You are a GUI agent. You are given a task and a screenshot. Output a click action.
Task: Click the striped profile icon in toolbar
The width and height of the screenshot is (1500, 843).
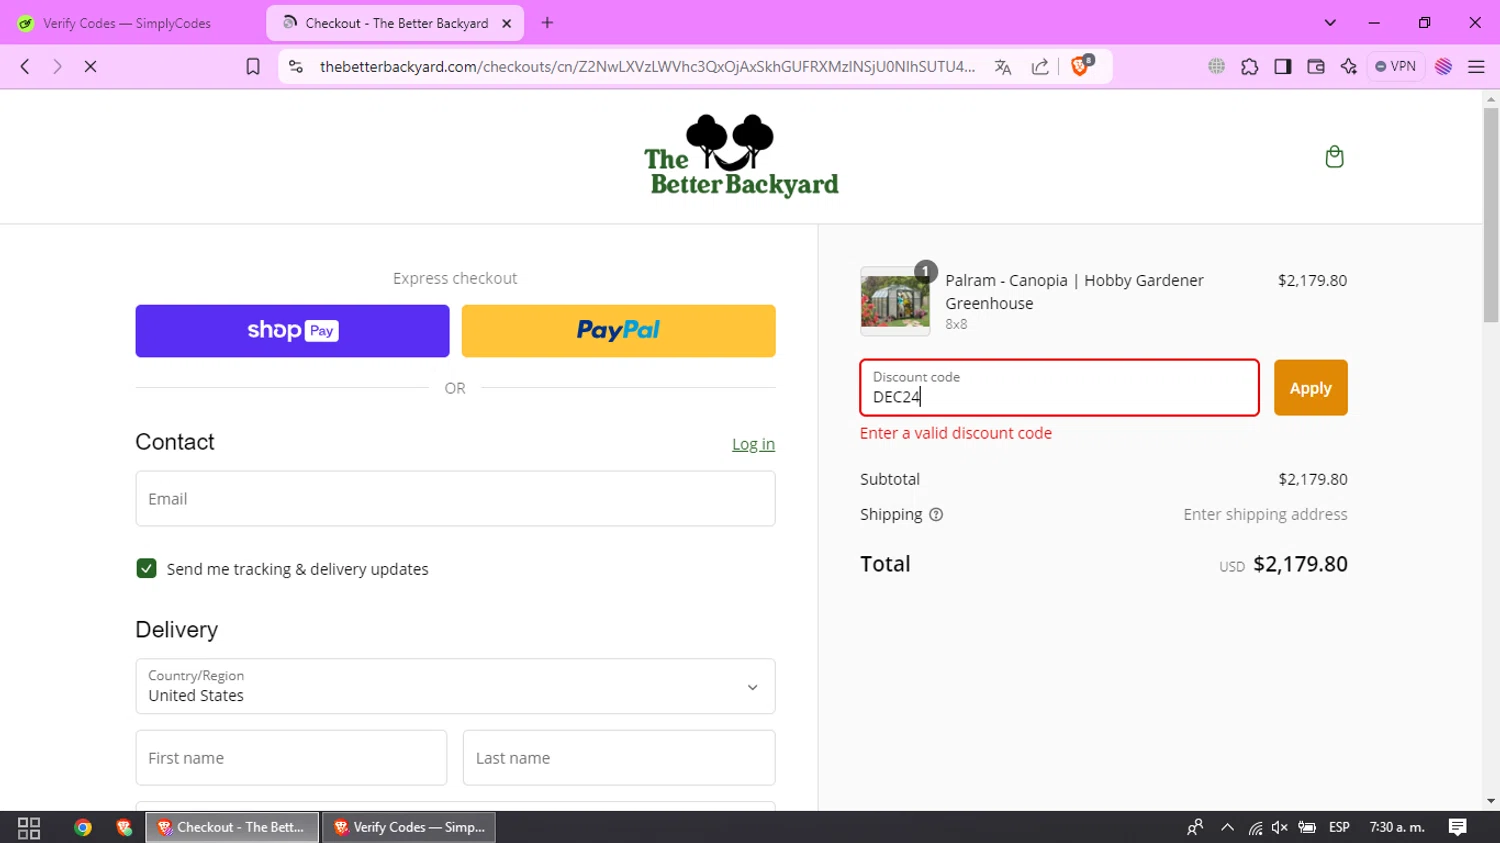point(1443,67)
